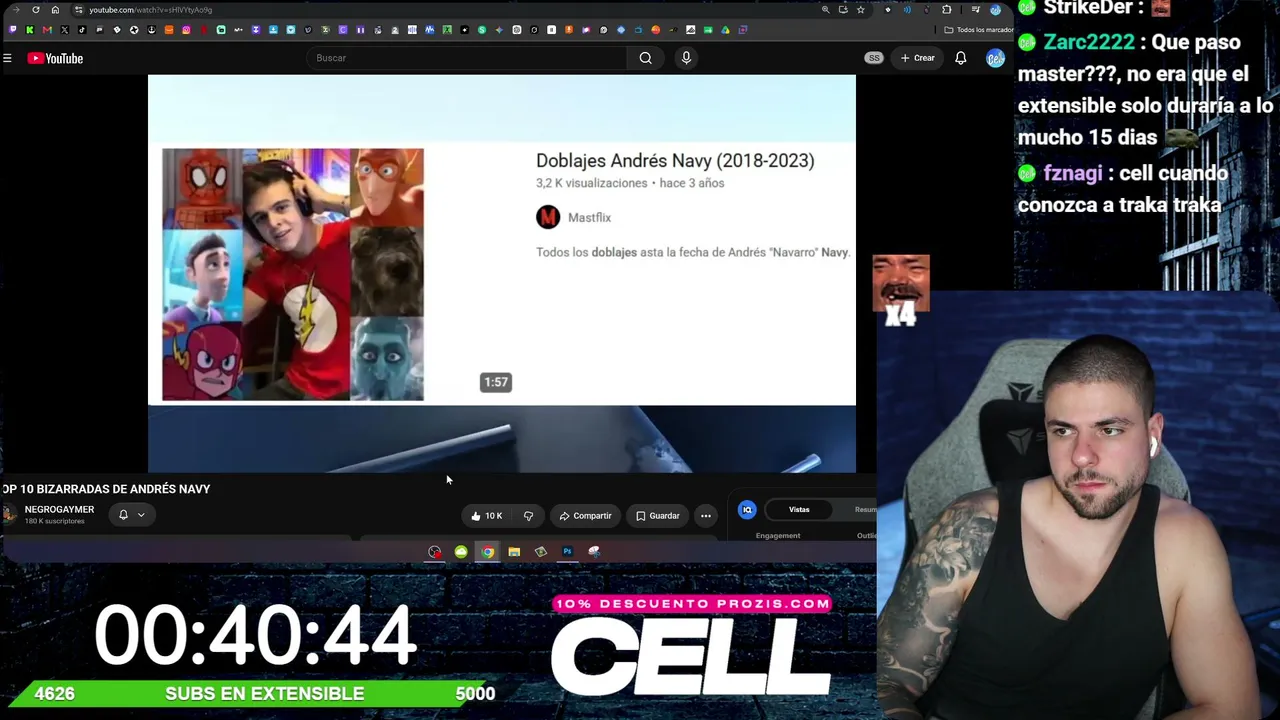
Task: Like the video with 10 K likes
Action: click(486, 516)
